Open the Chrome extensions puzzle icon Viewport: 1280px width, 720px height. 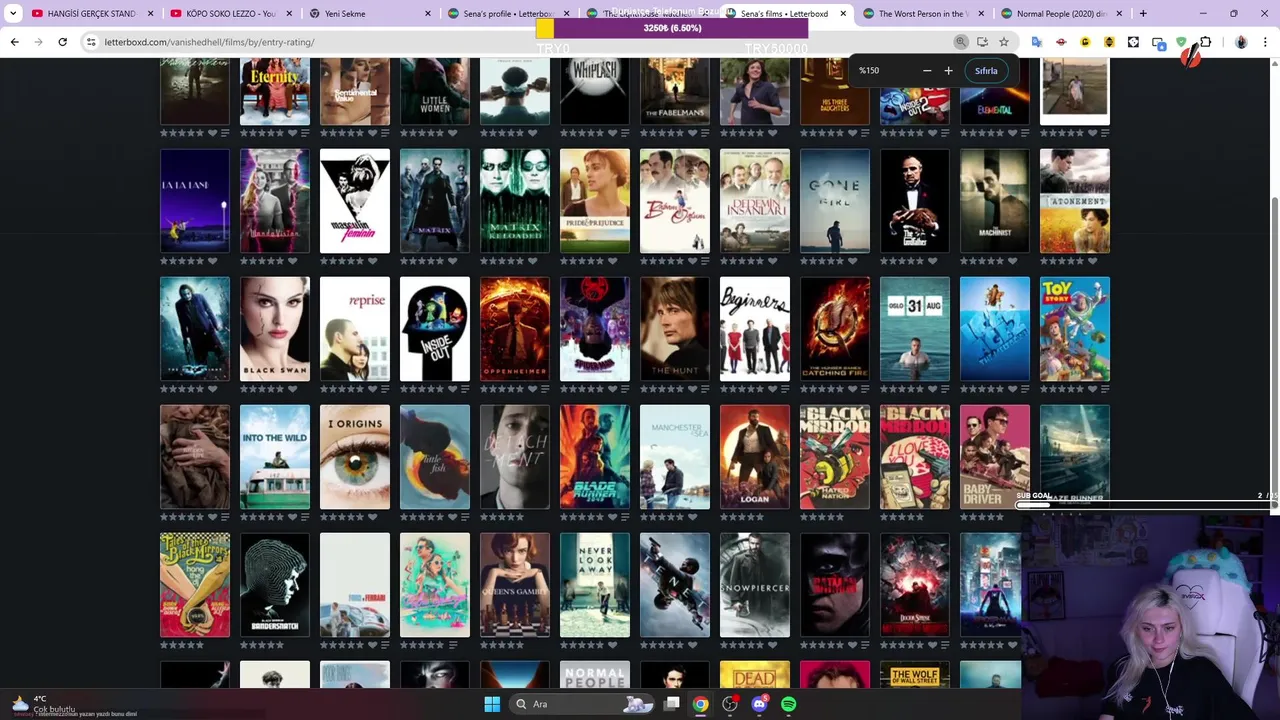[x=1205, y=42]
